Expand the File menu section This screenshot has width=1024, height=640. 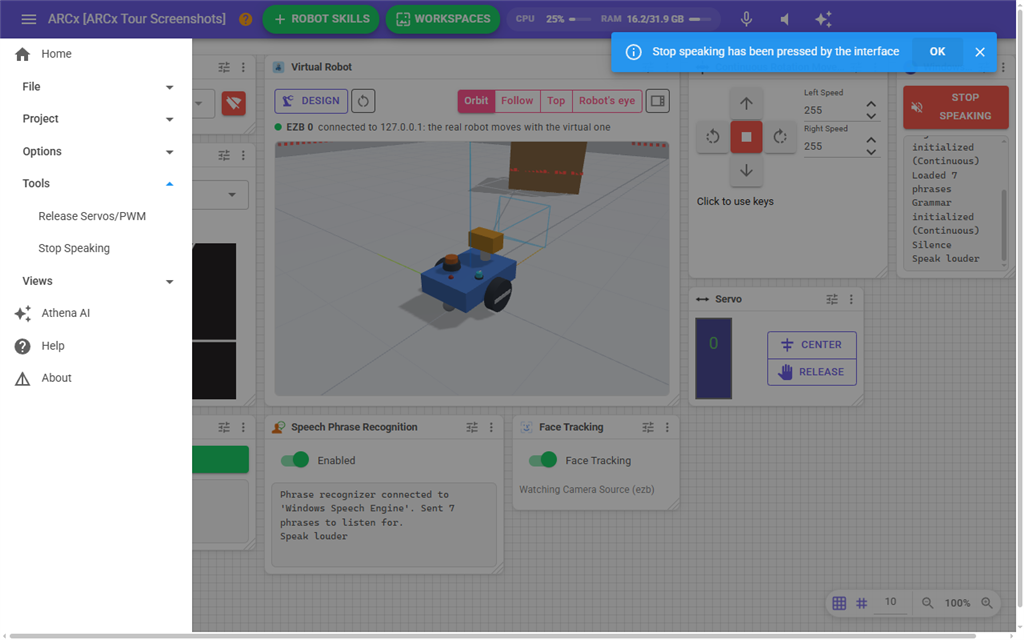click(96, 87)
